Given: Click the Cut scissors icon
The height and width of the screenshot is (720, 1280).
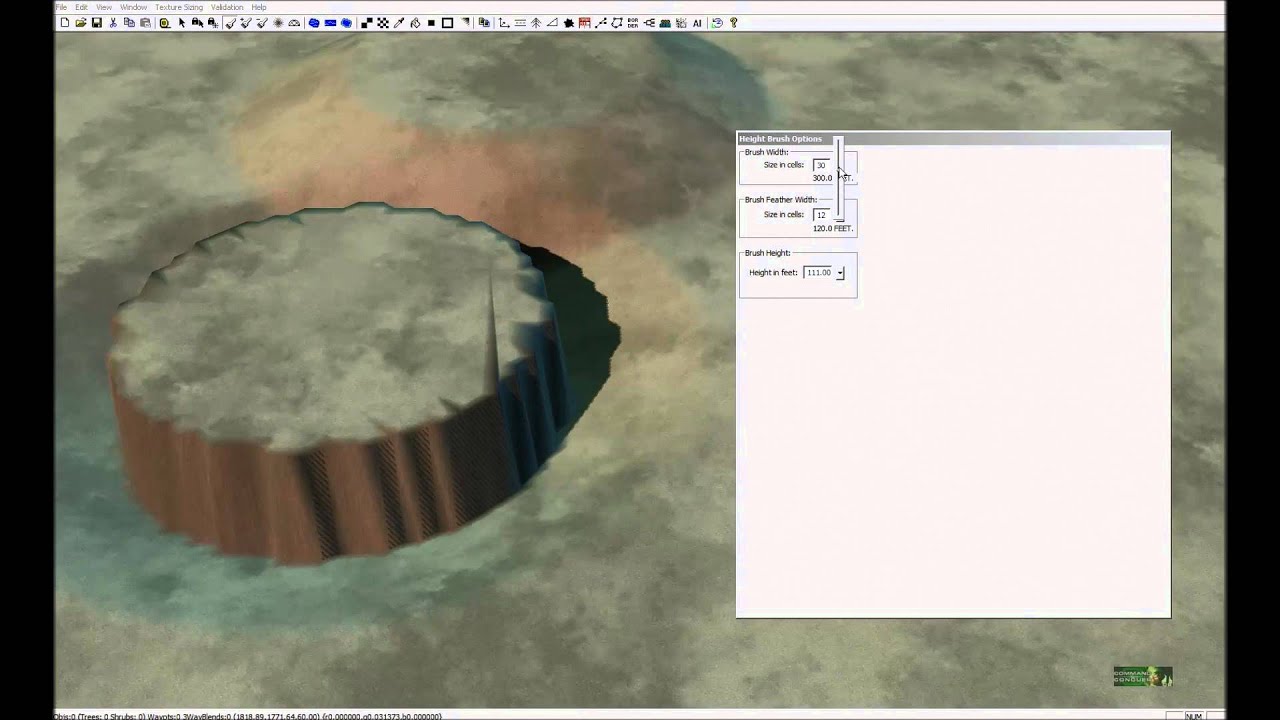Looking at the screenshot, I should [113, 22].
